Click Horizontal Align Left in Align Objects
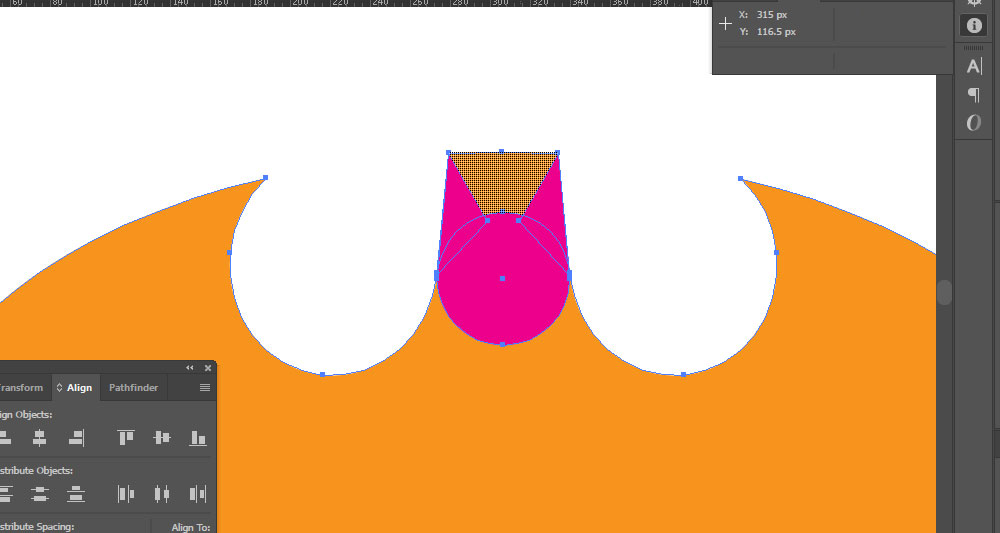1000x533 pixels. pyautogui.click(x=5, y=438)
